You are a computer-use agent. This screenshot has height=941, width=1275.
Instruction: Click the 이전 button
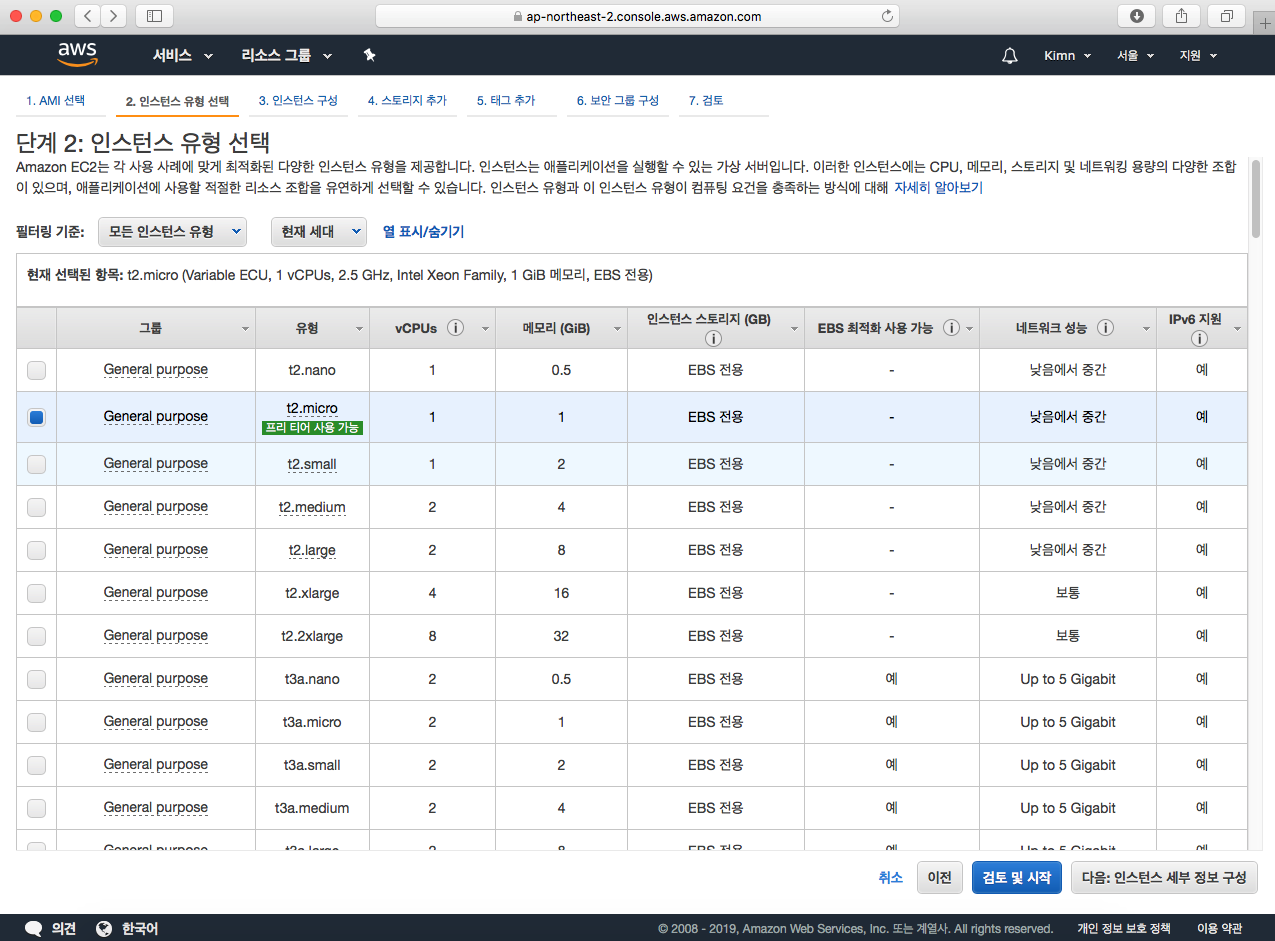939,877
